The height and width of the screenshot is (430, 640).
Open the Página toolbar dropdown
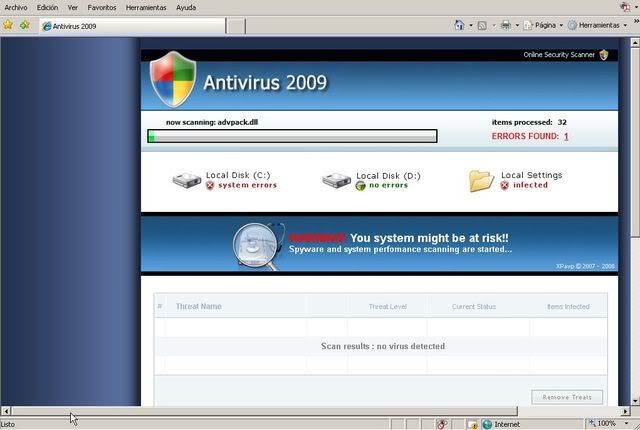point(543,25)
